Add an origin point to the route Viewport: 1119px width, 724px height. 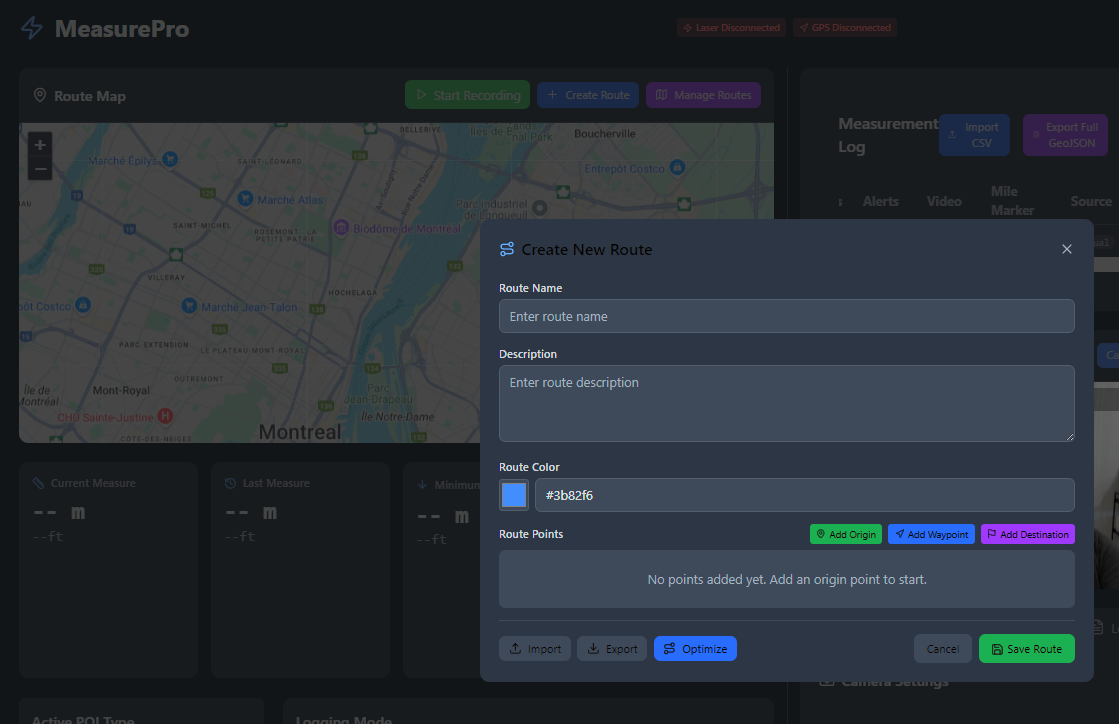click(845, 533)
